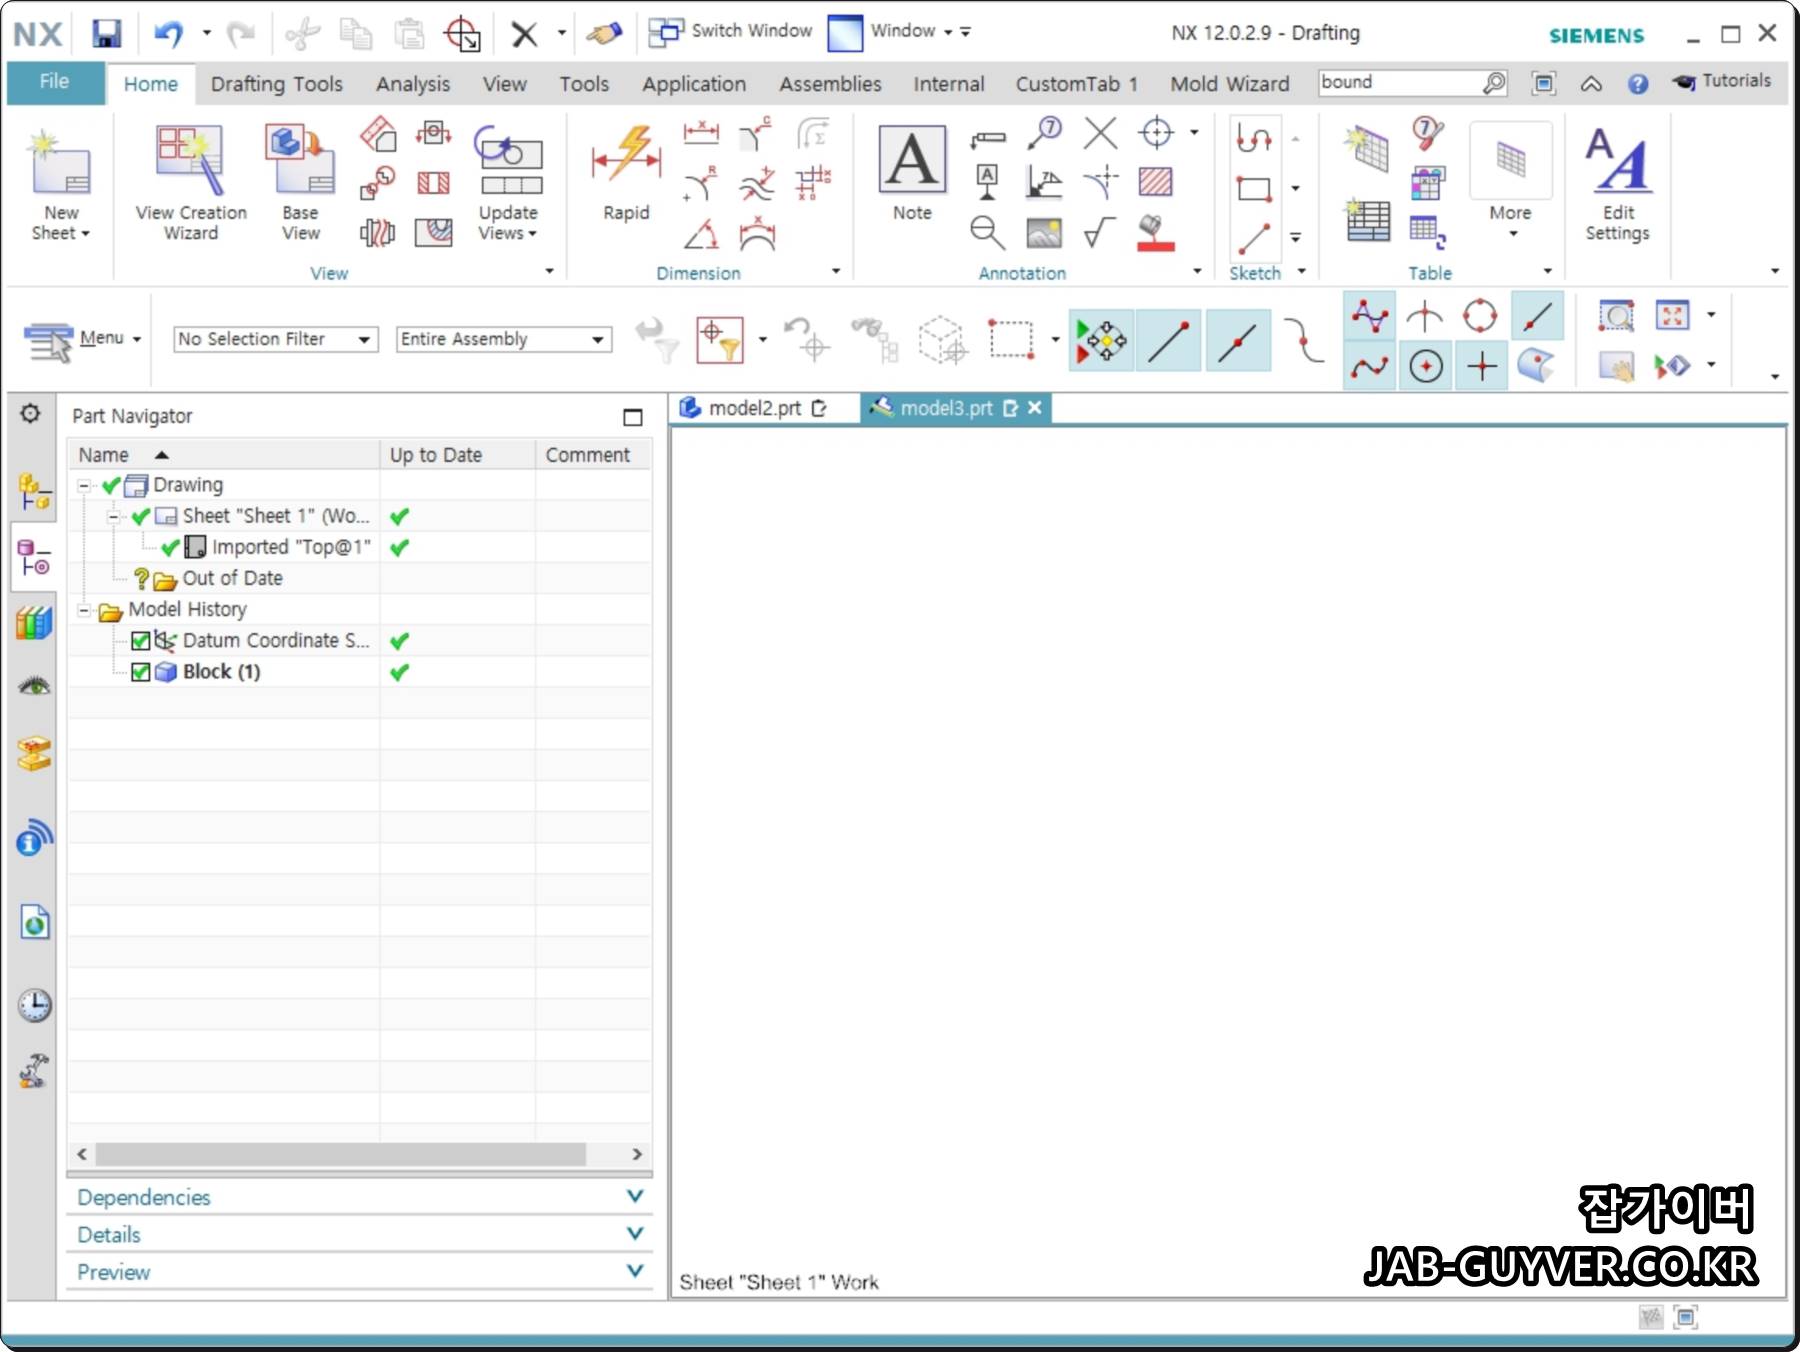1800x1352 pixels.
Task: Click the Command Finder search magnifier
Action: click(1494, 82)
